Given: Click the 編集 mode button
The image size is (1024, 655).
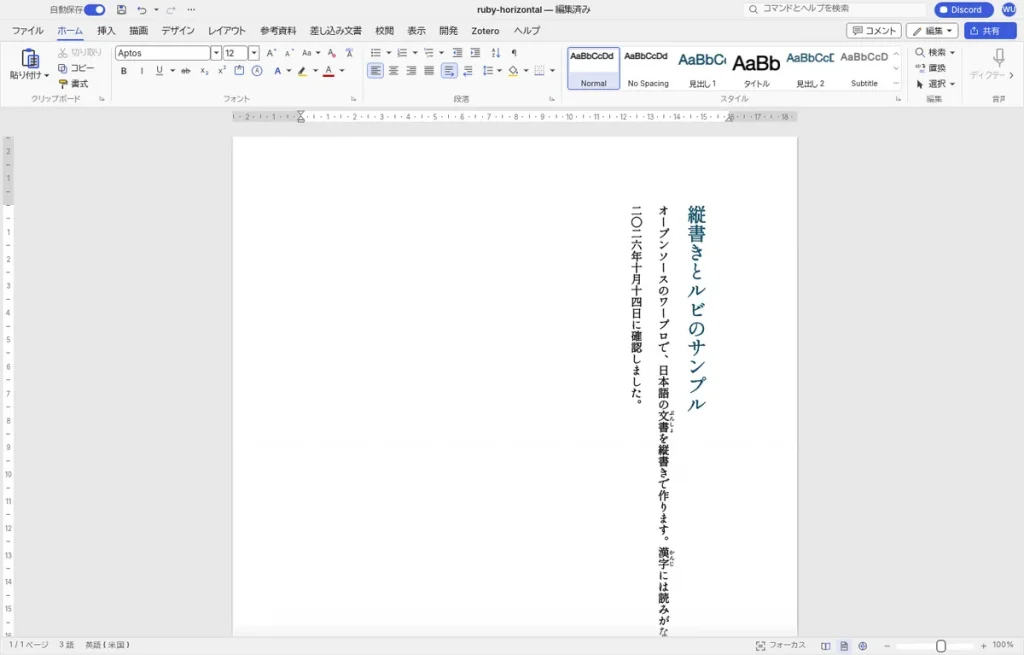Looking at the screenshot, I should (932, 31).
